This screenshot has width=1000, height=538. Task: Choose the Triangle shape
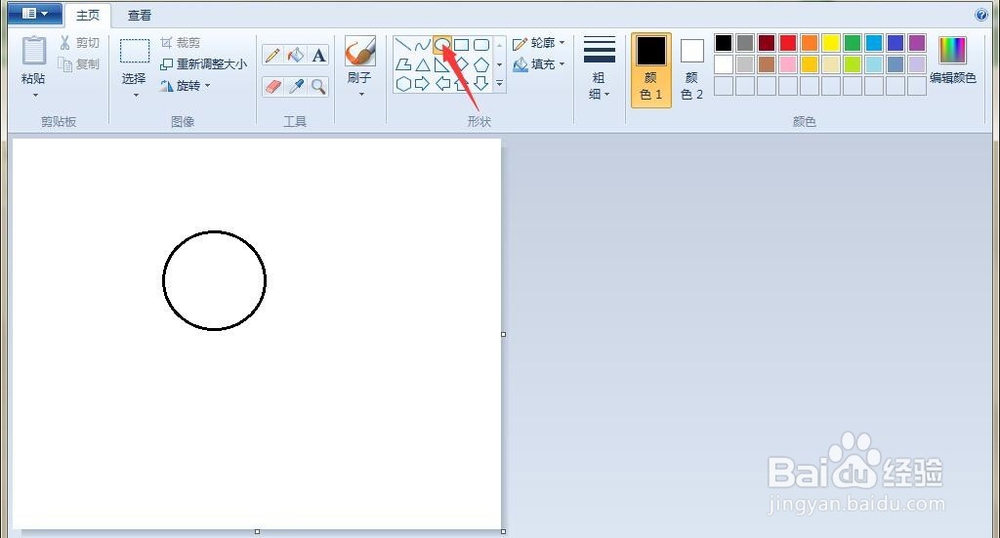[x=422, y=64]
